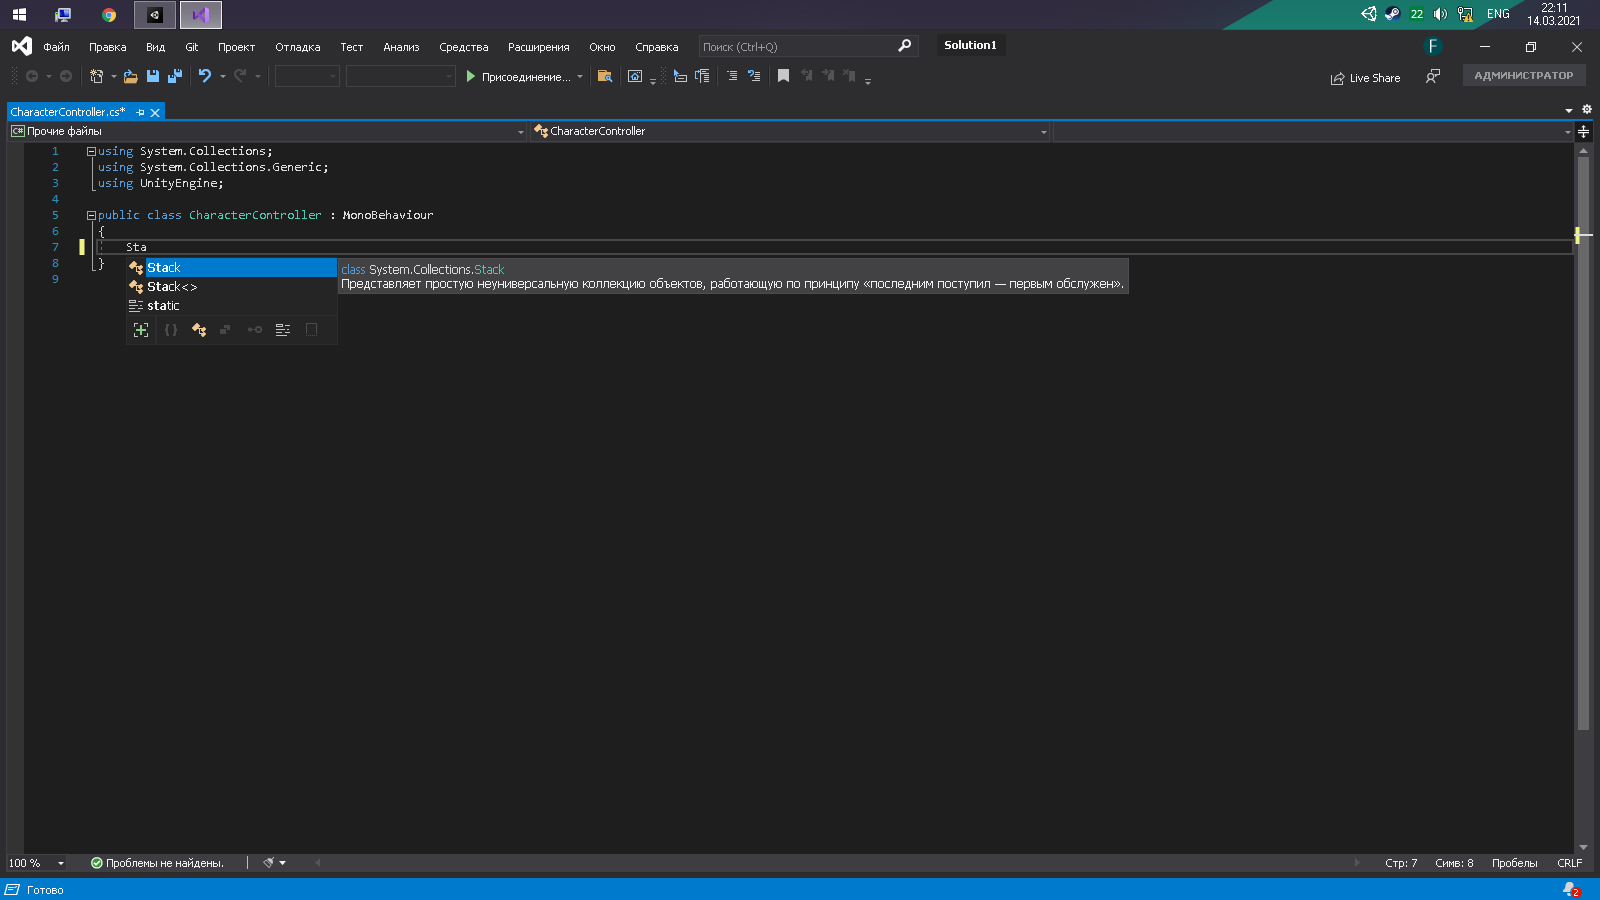Toggle the classes filter in IntelliSense
The width and height of the screenshot is (1600, 900).
(199, 330)
